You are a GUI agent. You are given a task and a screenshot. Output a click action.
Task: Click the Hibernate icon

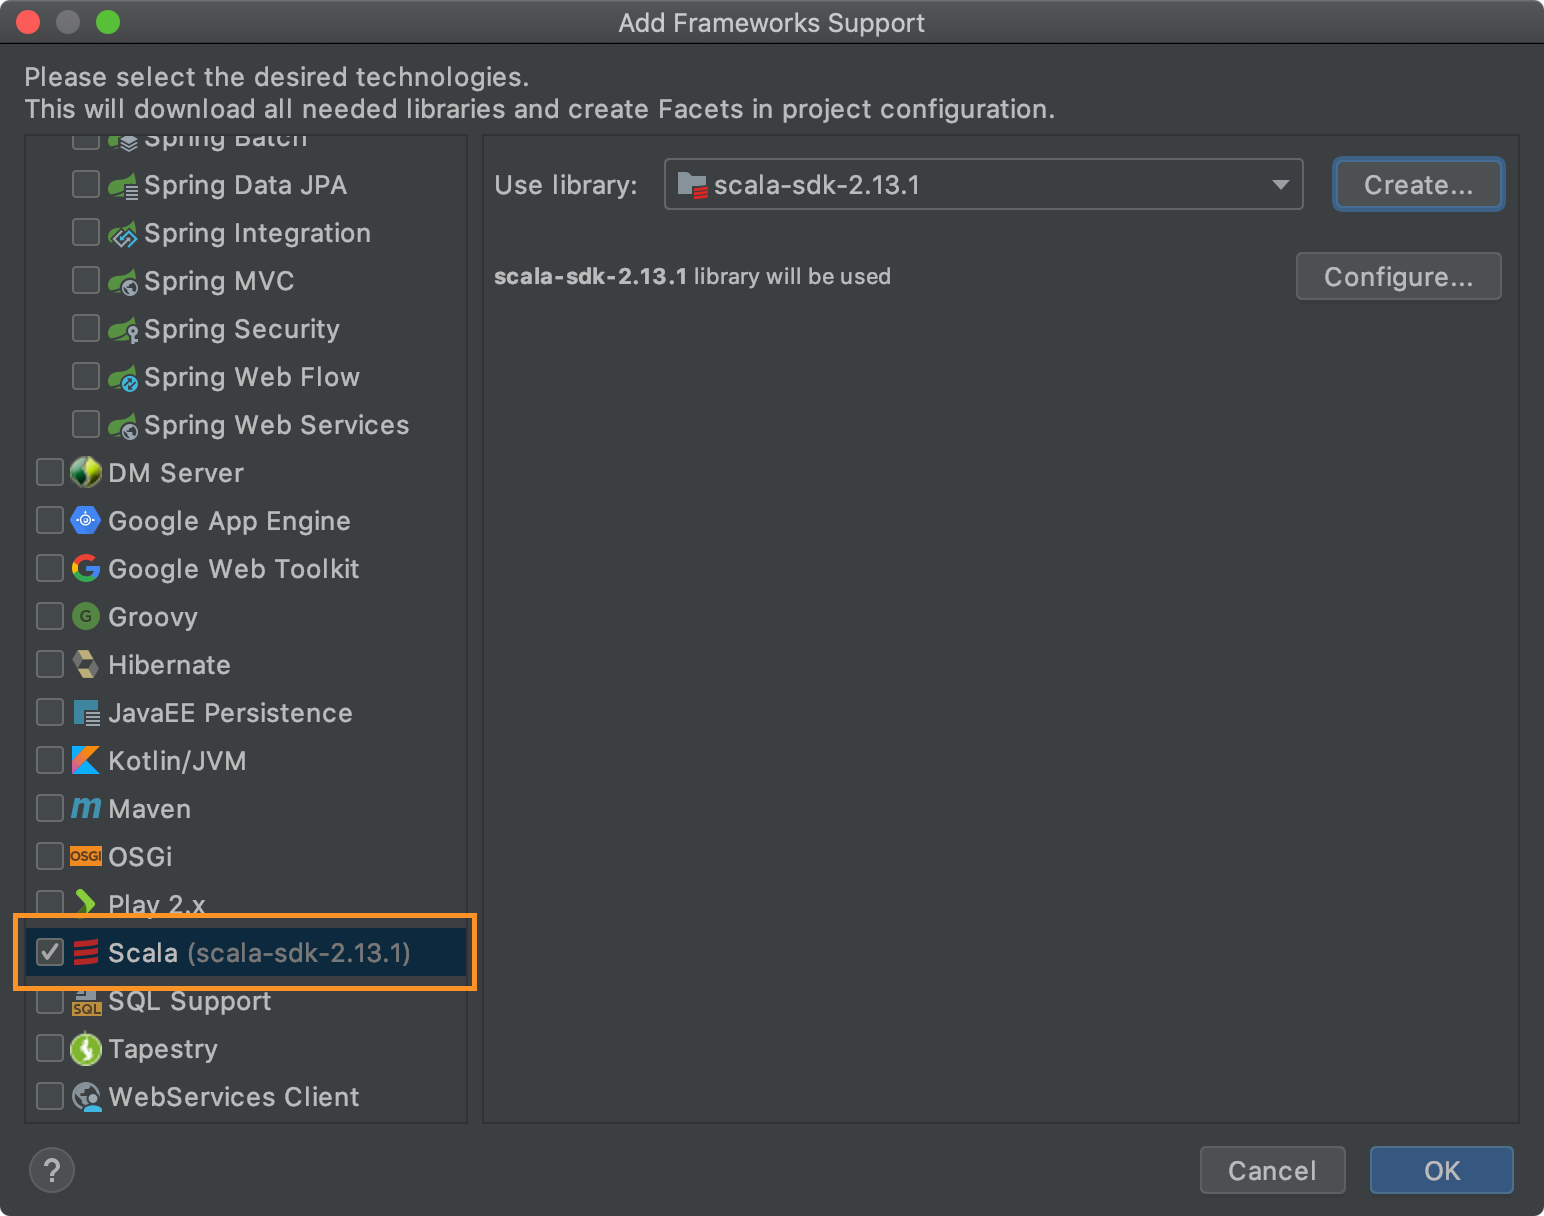[x=86, y=664]
